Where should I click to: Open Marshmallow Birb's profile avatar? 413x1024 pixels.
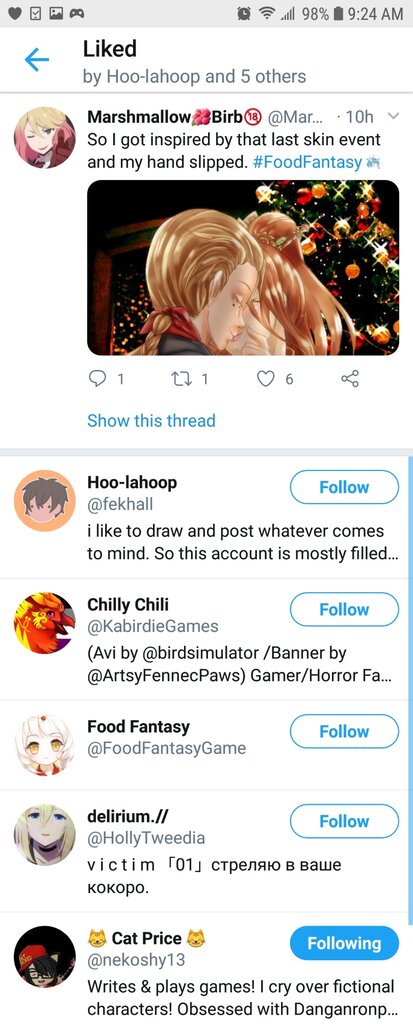[x=44, y=138]
